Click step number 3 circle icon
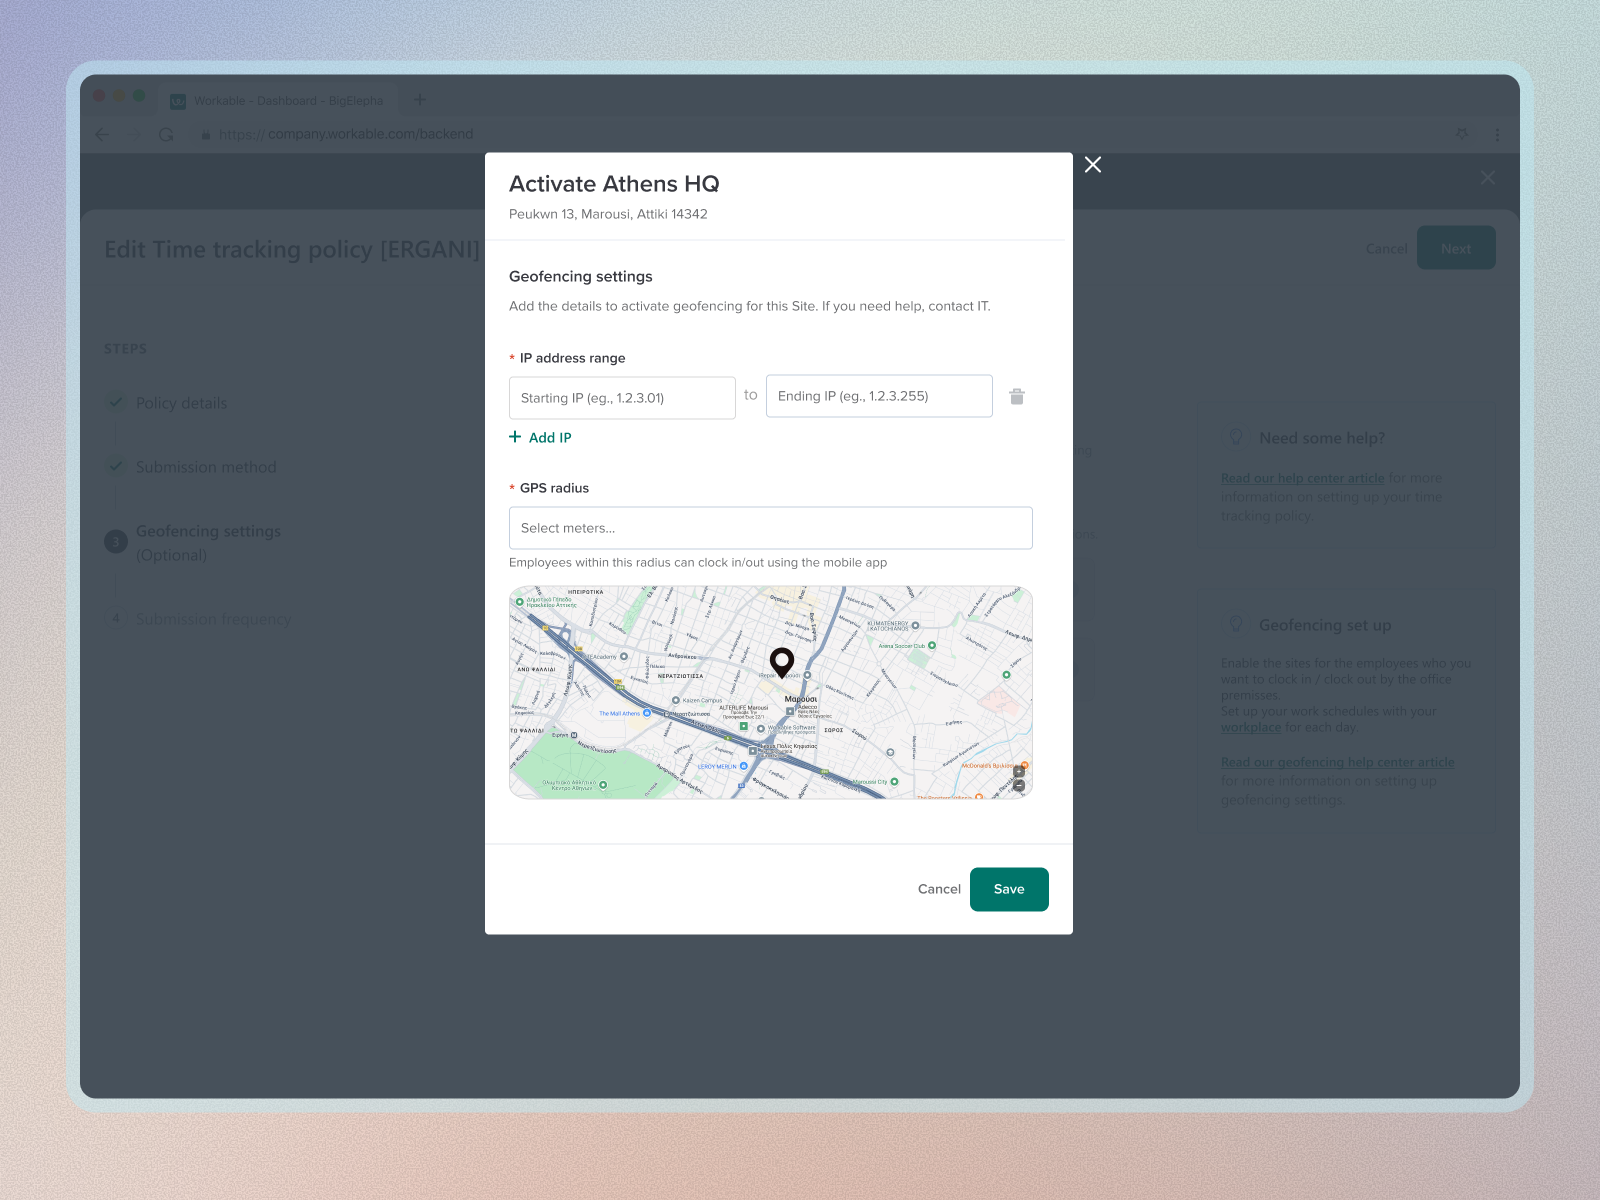The height and width of the screenshot is (1200, 1600). coord(116,542)
